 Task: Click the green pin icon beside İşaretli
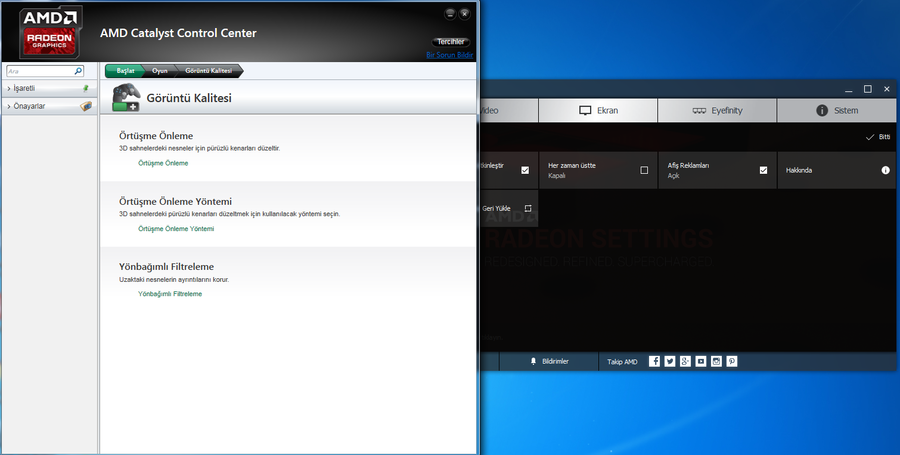pos(86,88)
